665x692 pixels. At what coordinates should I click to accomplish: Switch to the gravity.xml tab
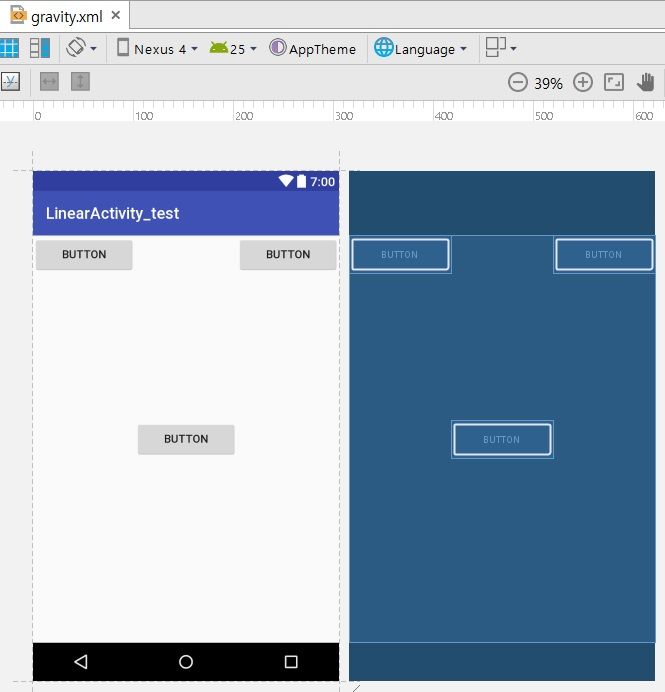point(64,16)
